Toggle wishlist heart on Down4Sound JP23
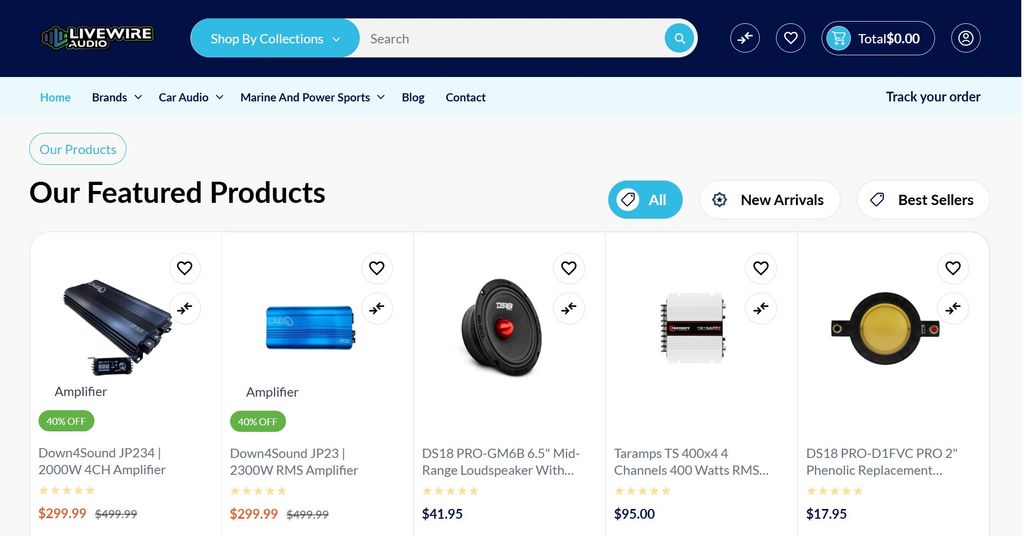This screenshot has height=536, width=1024. (x=377, y=268)
